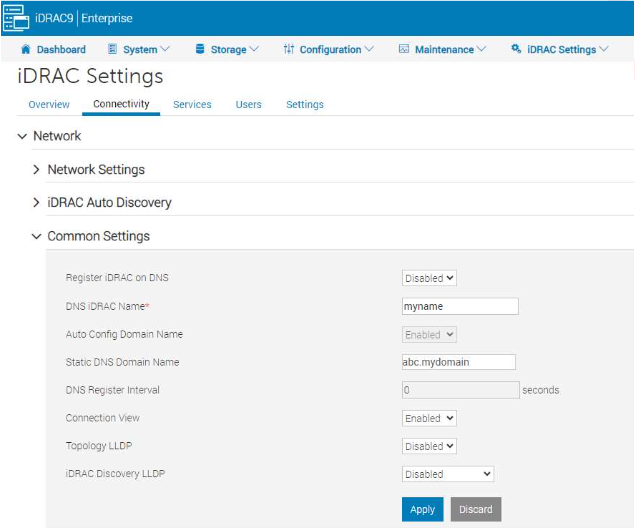
Task: Click the System menu icon
Action: tap(112, 49)
